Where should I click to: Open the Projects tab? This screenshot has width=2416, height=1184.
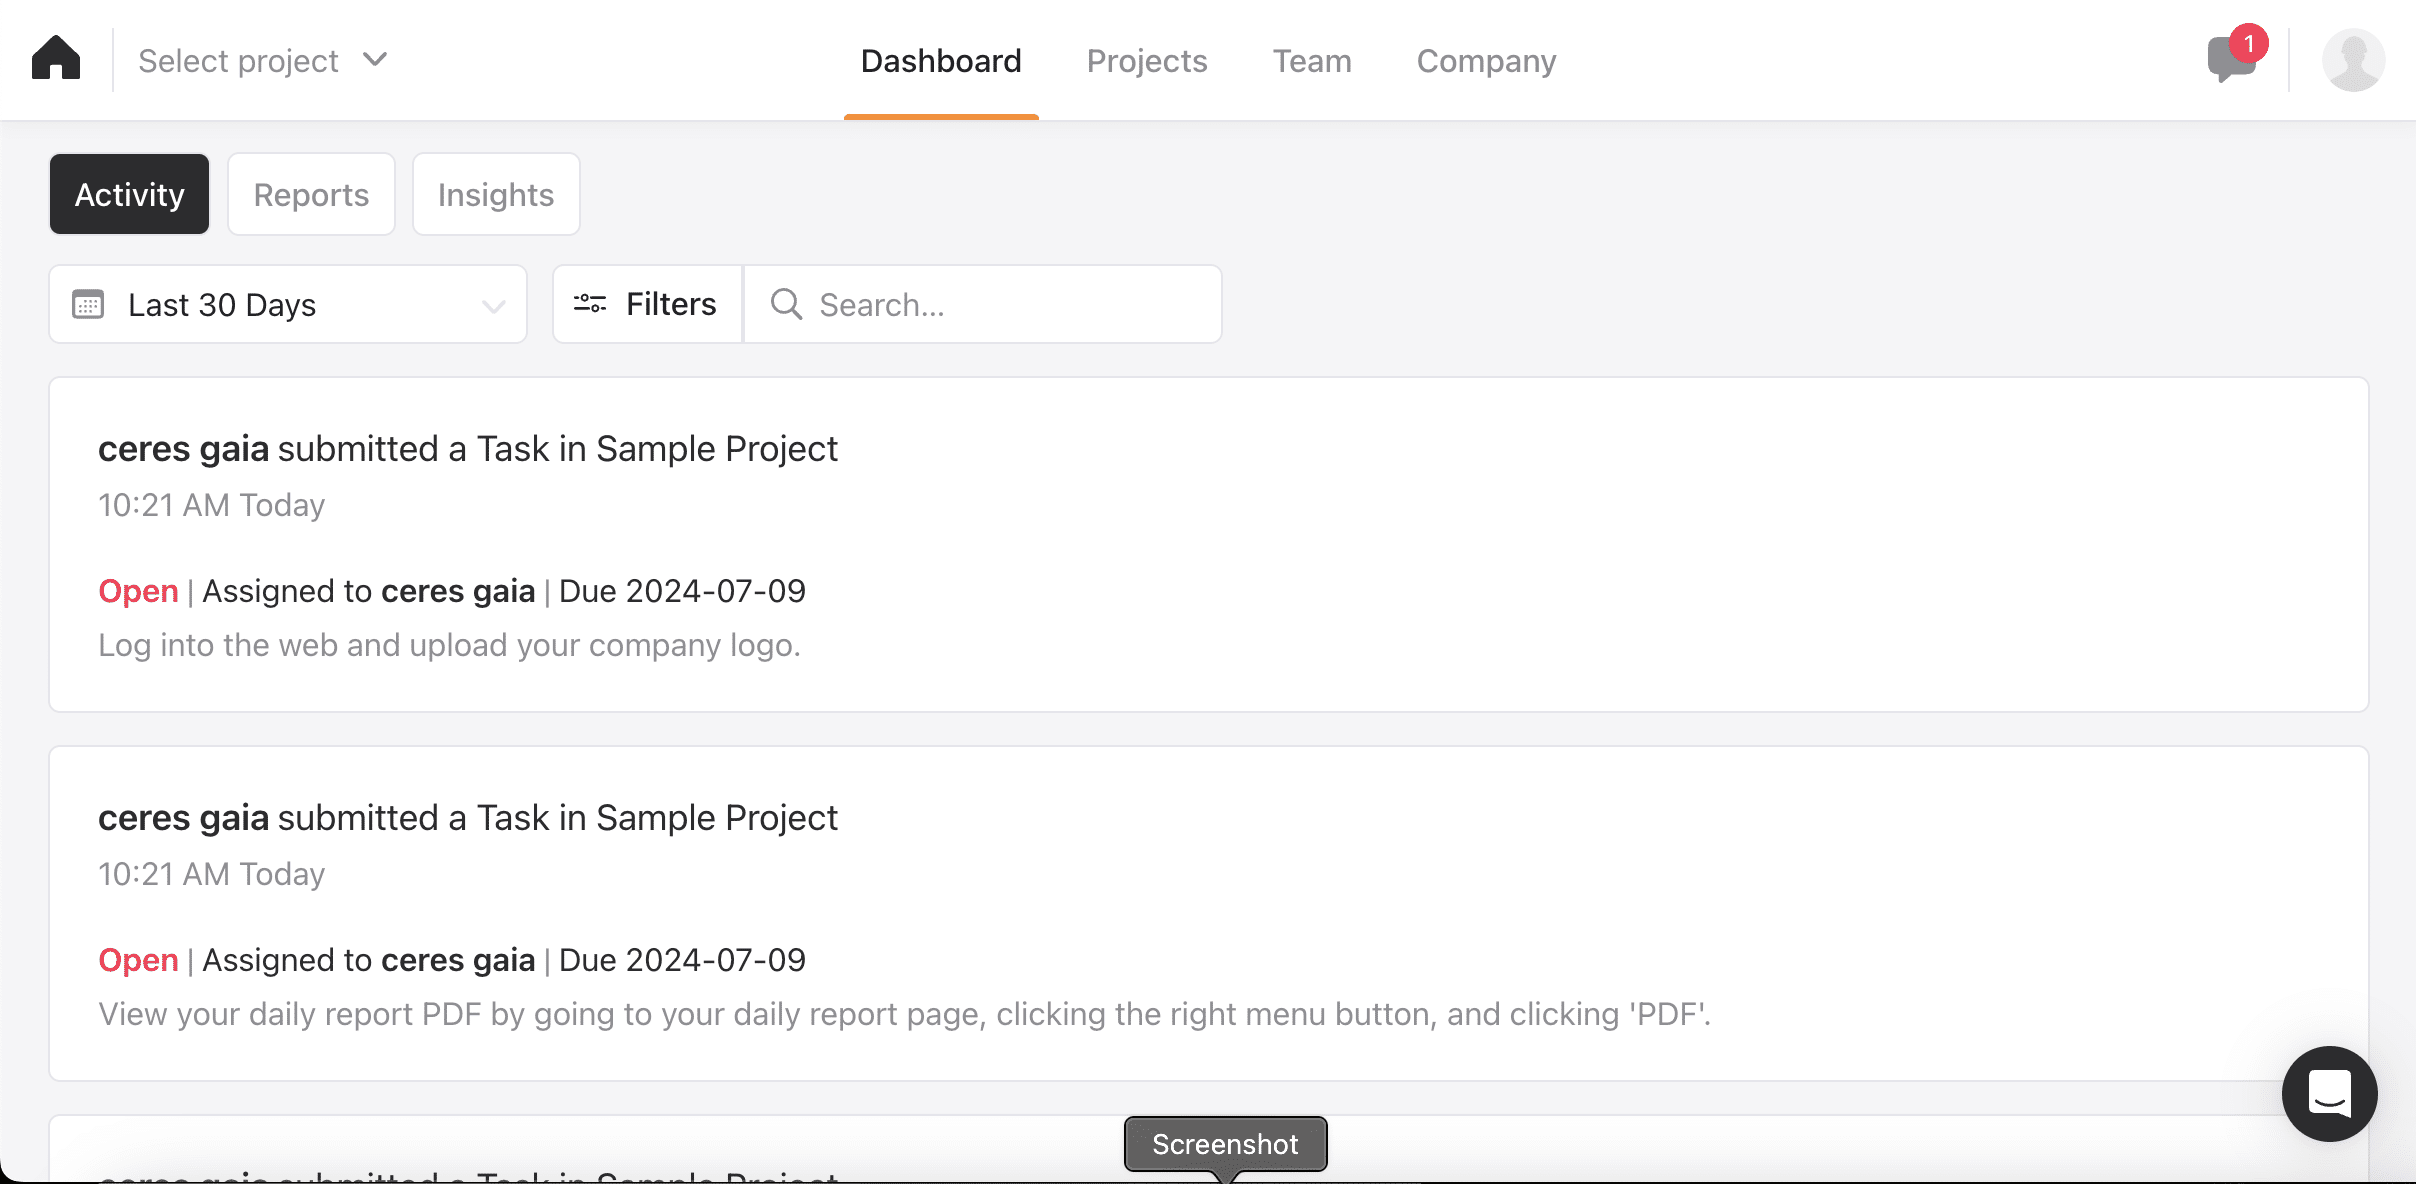[x=1147, y=61]
